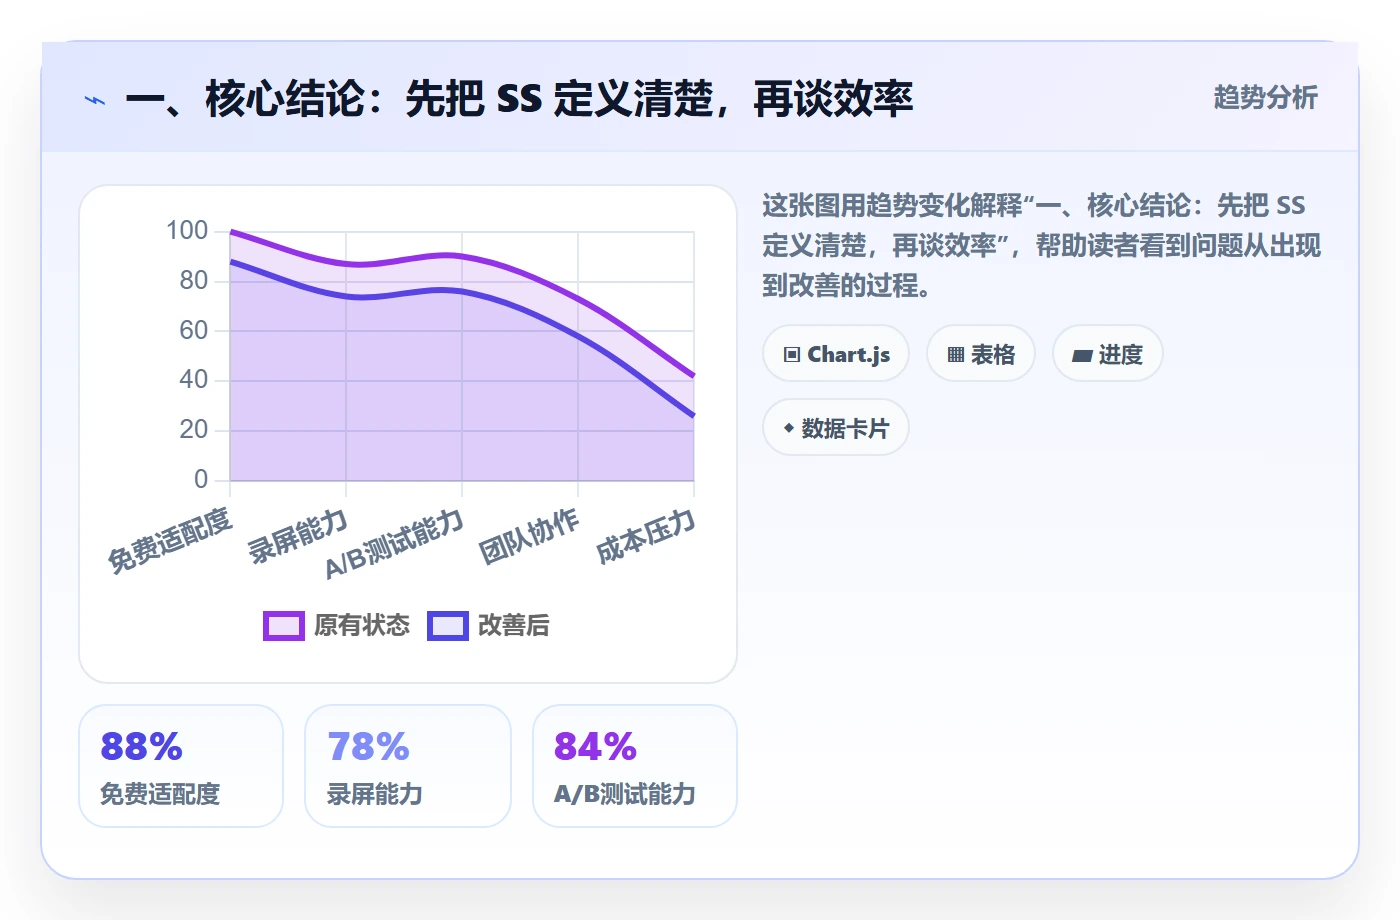Click the 60 y-axis value
The width and height of the screenshot is (1400, 920).
pos(194,330)
